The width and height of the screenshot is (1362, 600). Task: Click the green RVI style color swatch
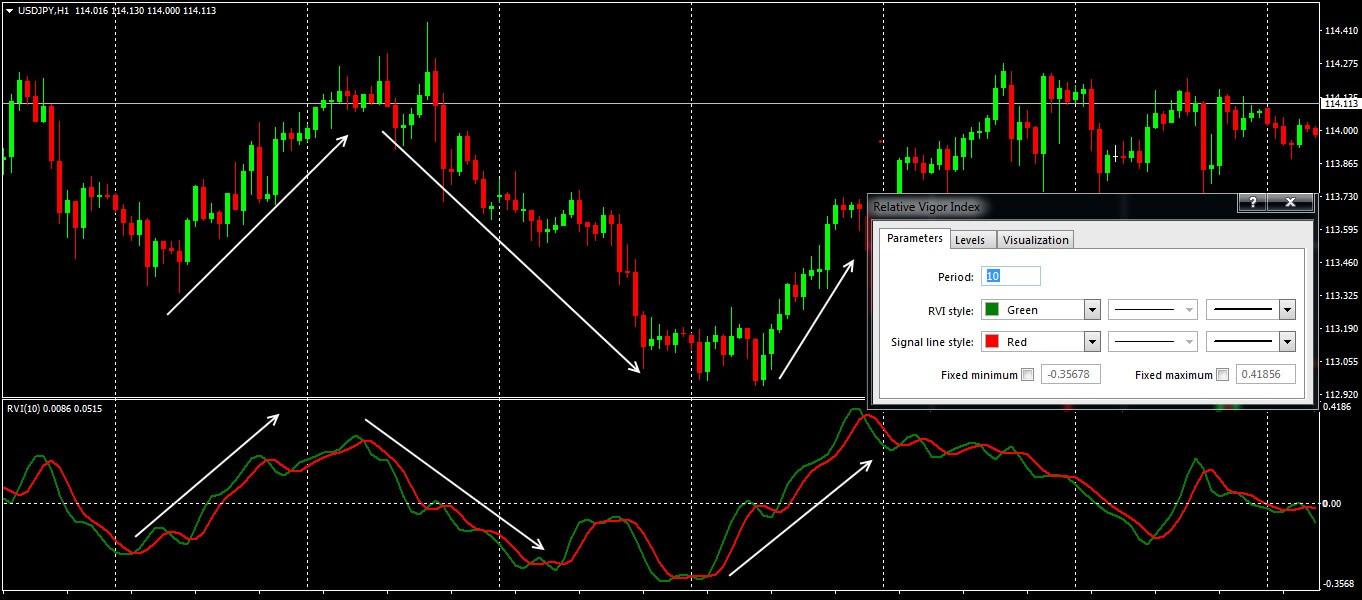tap(992, 310)
